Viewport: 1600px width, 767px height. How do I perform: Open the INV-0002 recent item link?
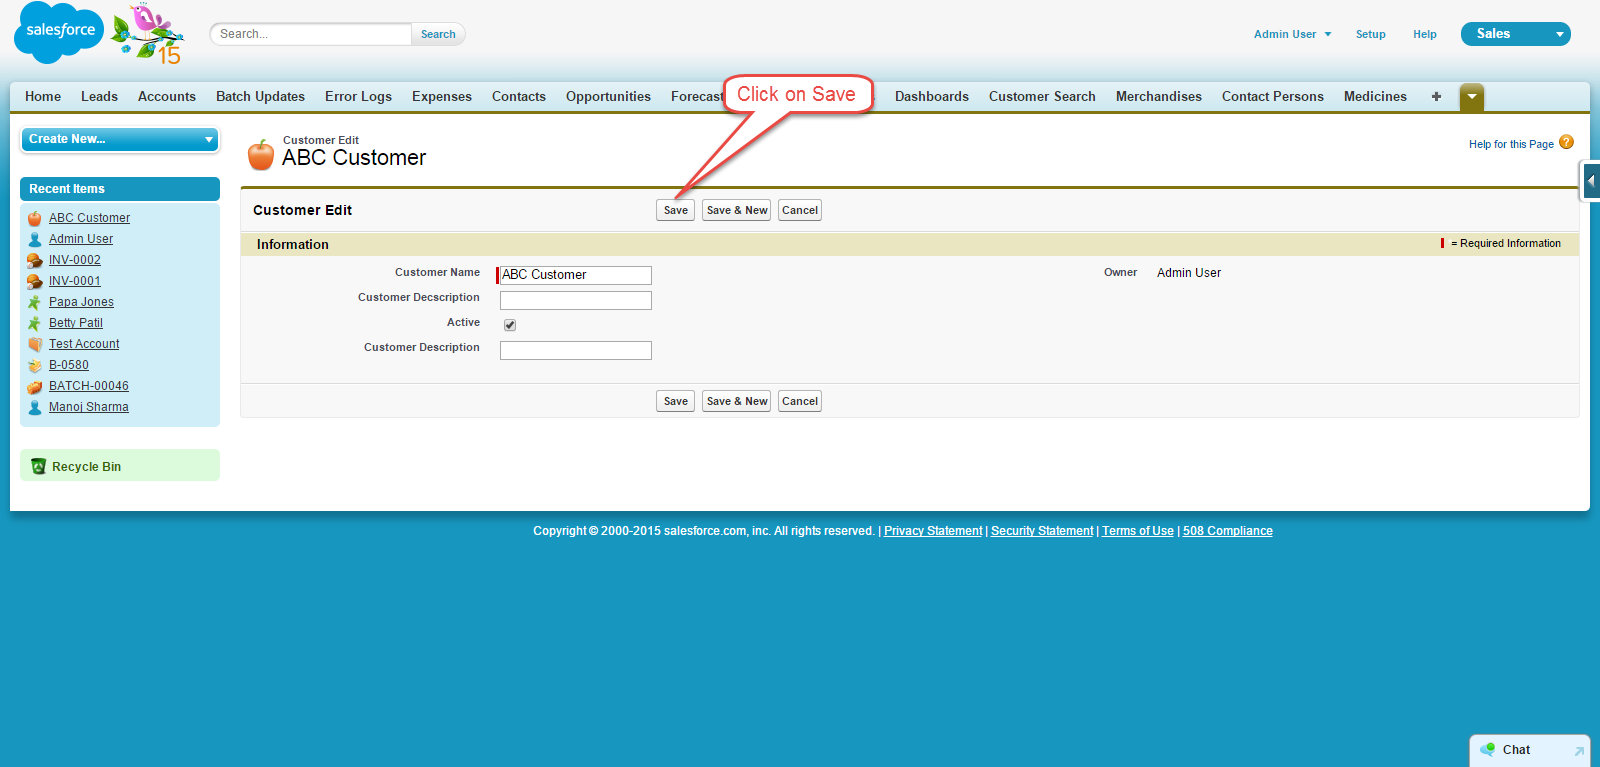tap(75, 260)
